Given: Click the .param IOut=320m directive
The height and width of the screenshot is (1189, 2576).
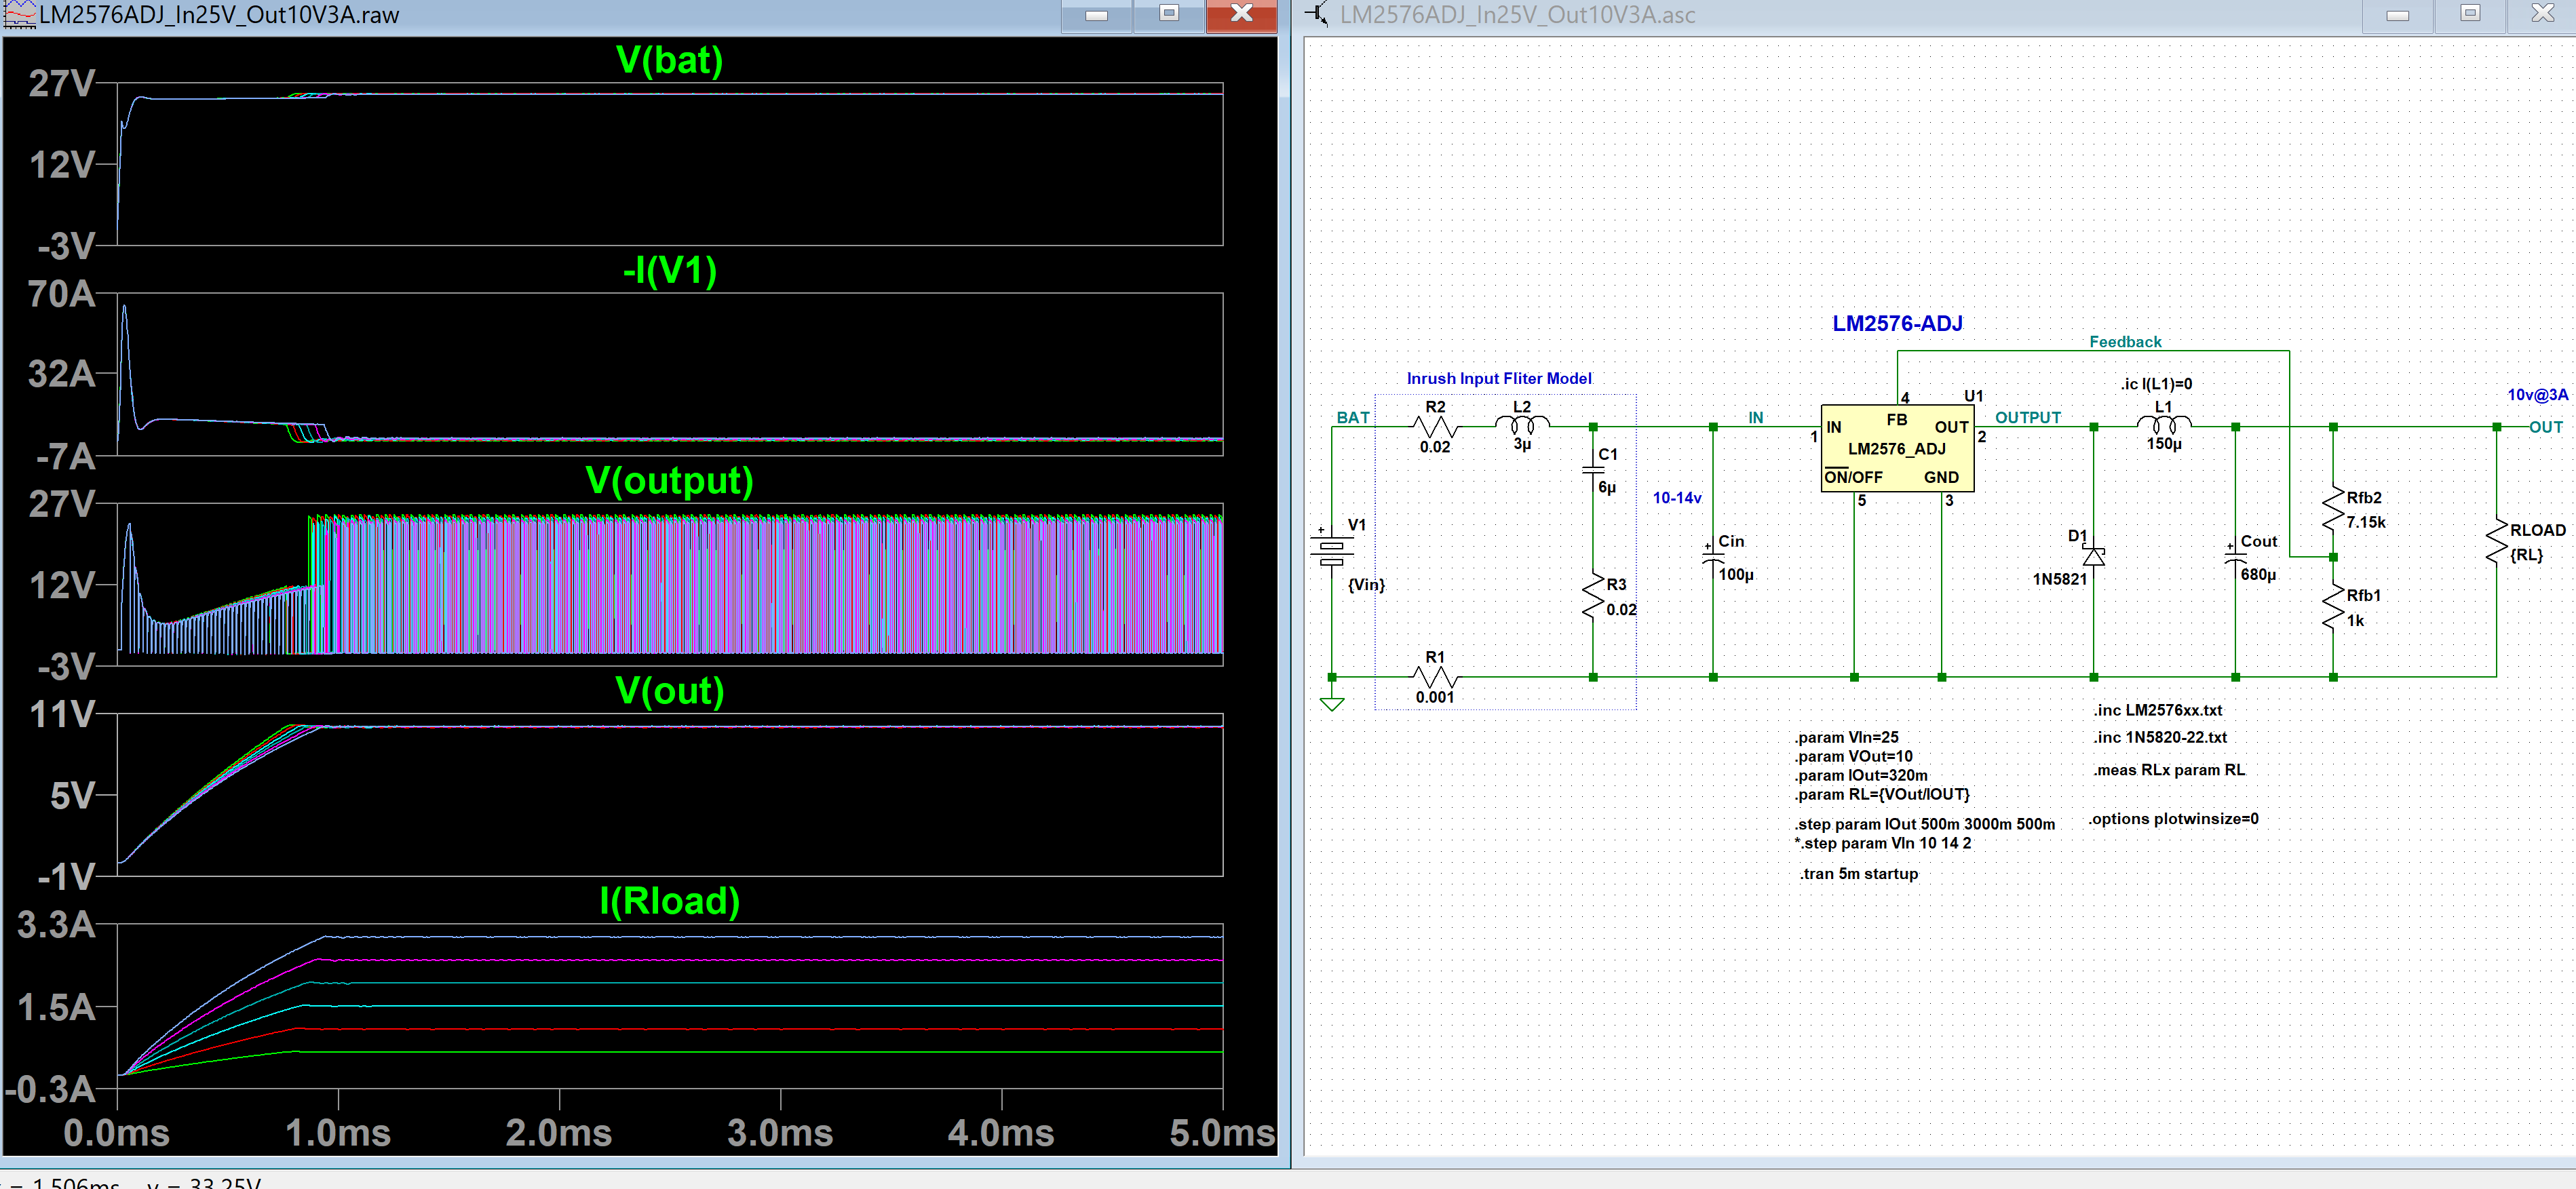Looking at the screenshot, I should [1861, 775].
